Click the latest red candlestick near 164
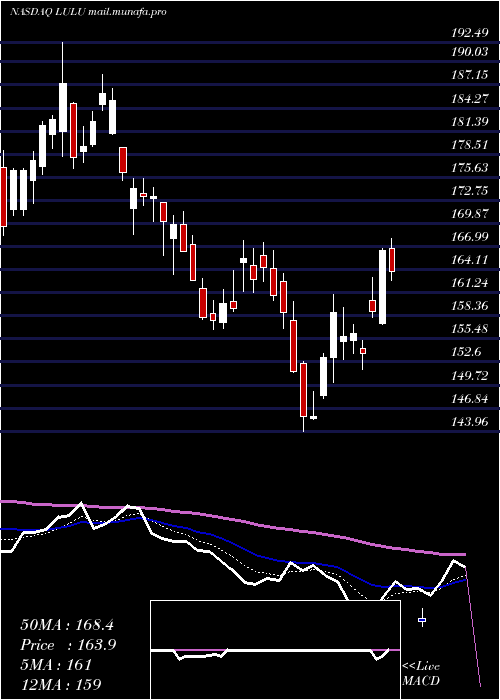Screen dimensions: 500x700 coord(392,260)
